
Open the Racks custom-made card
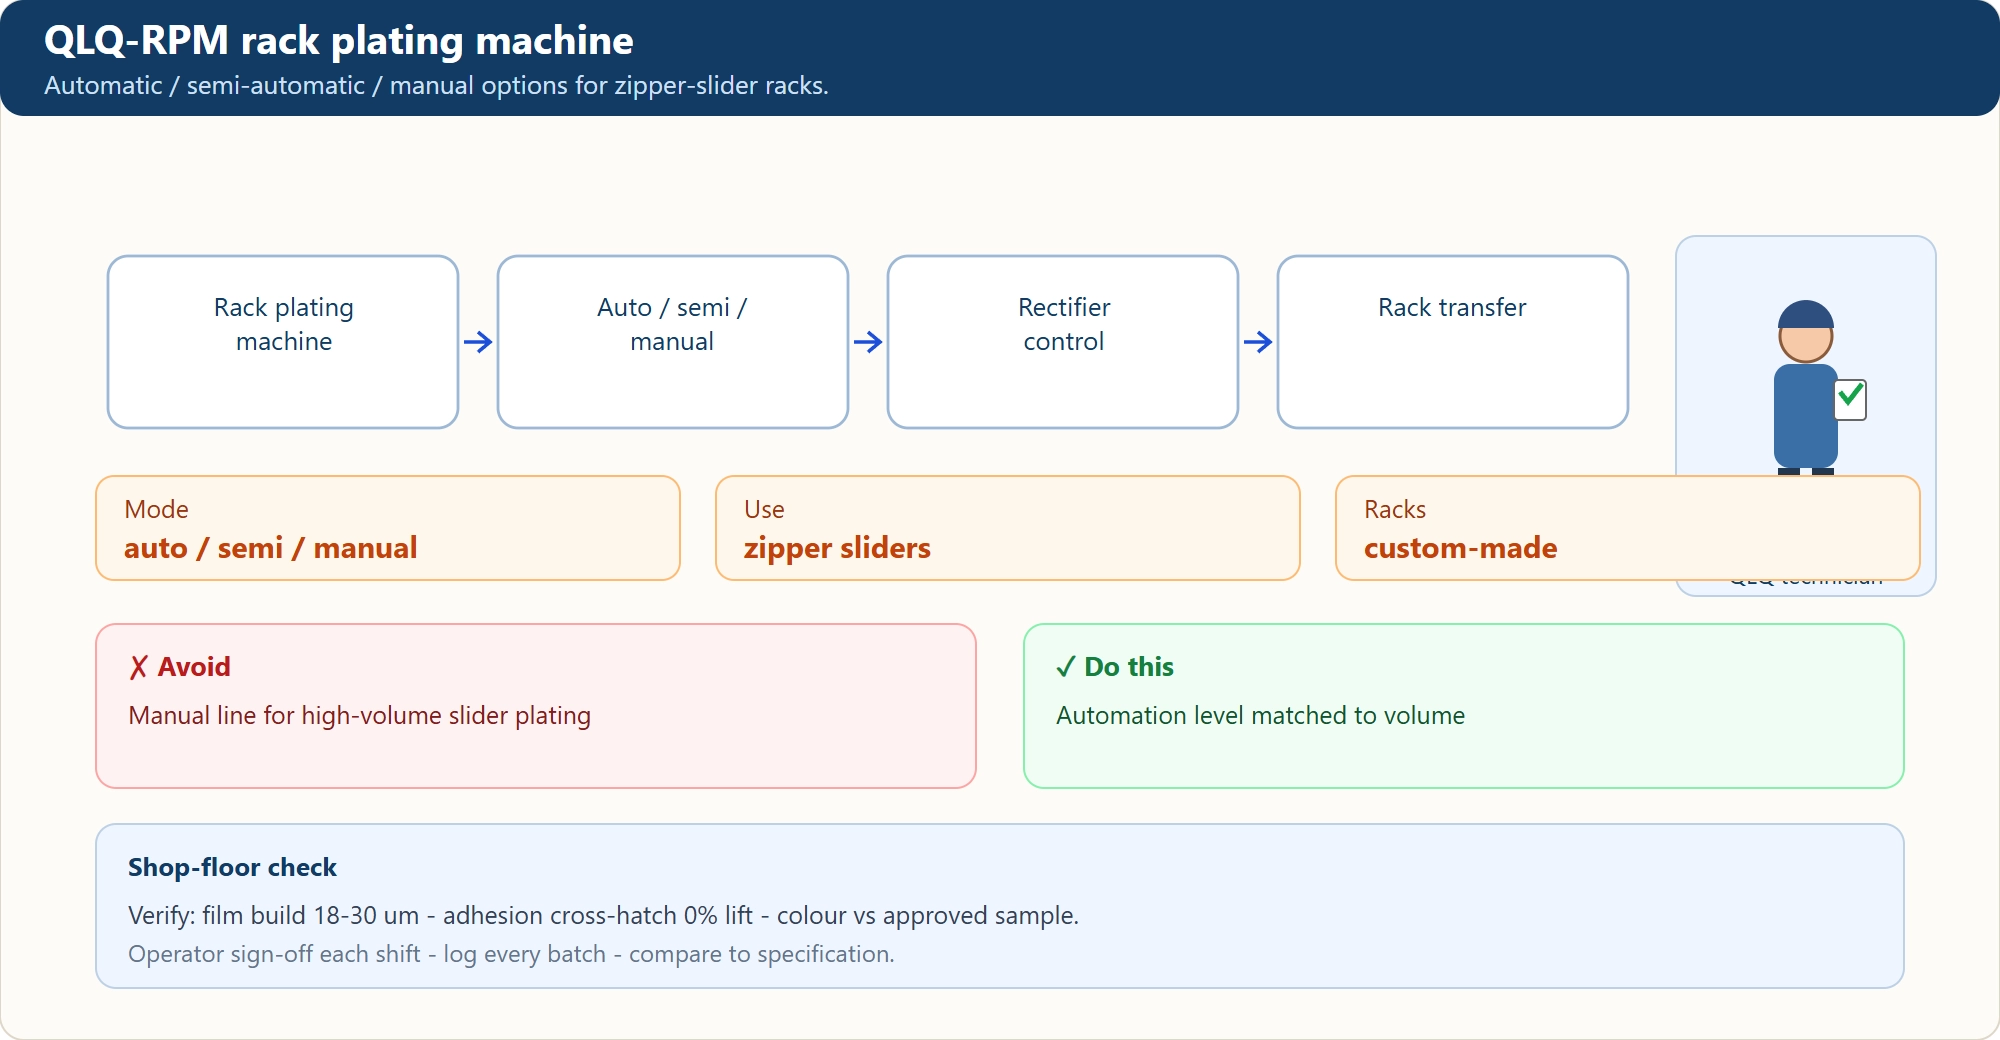tap(1628, 528)
